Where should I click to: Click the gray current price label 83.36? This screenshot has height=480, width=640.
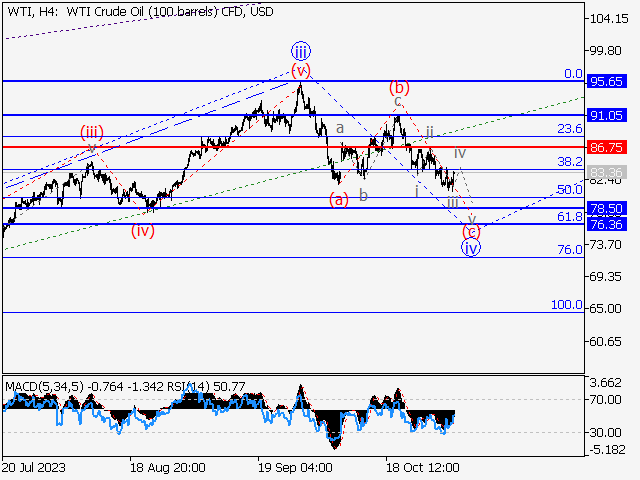click(x=607, y=172)
